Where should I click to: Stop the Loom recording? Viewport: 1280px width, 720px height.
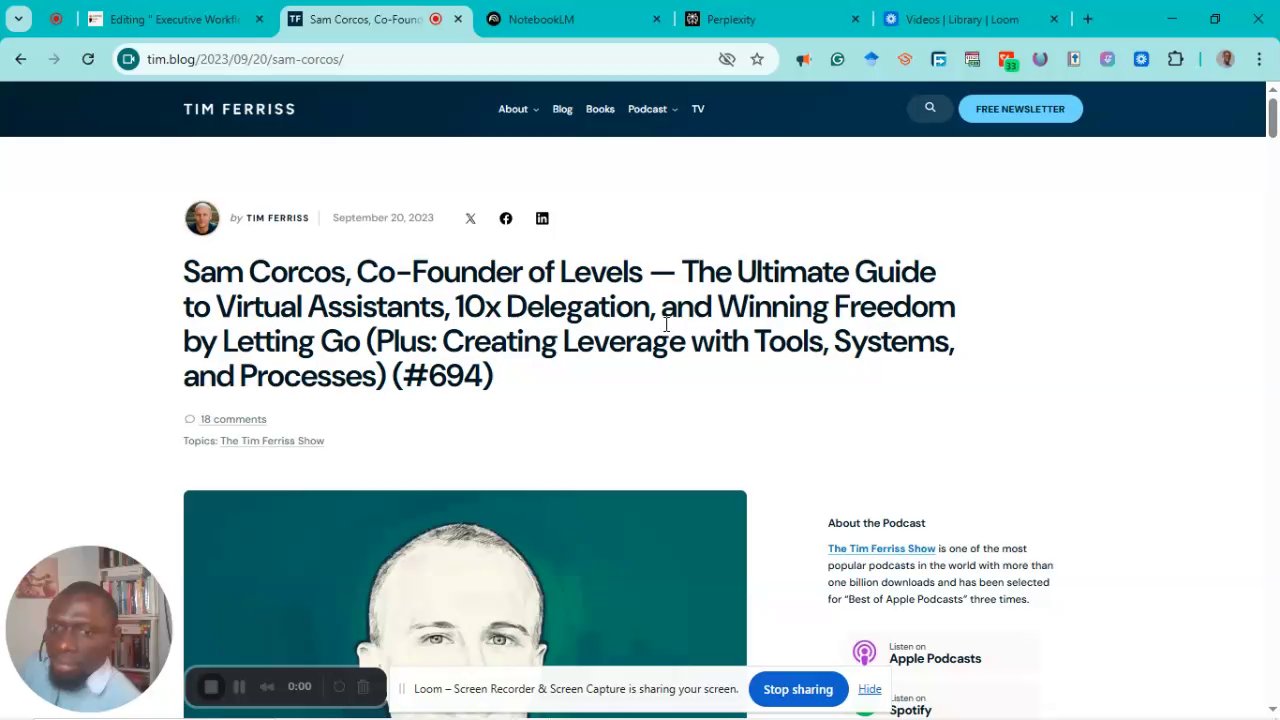click(211, 687)
